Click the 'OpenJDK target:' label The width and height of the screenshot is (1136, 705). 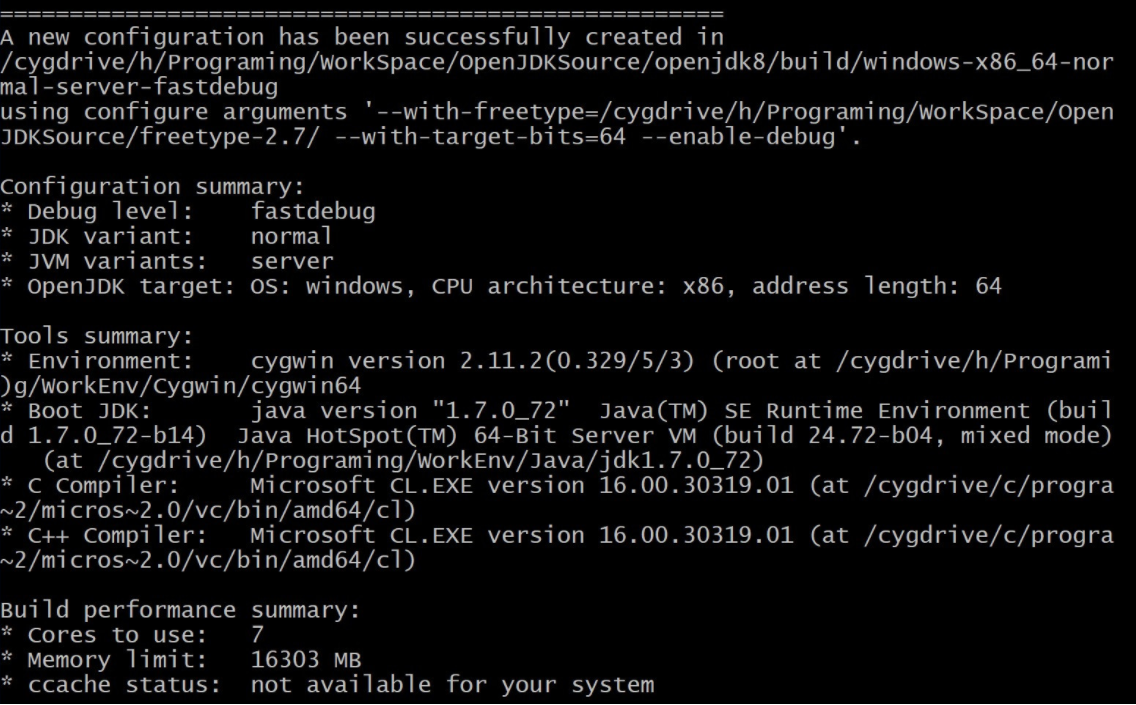point(131,286)
